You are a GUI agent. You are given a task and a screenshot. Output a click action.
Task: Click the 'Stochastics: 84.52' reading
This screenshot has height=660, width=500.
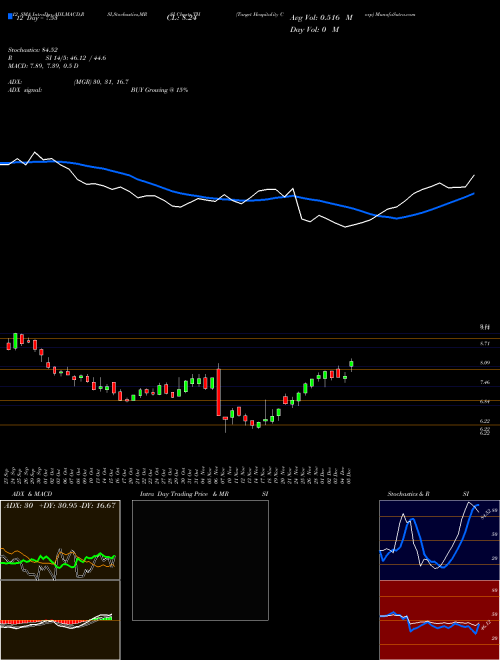tap(33, 50)
